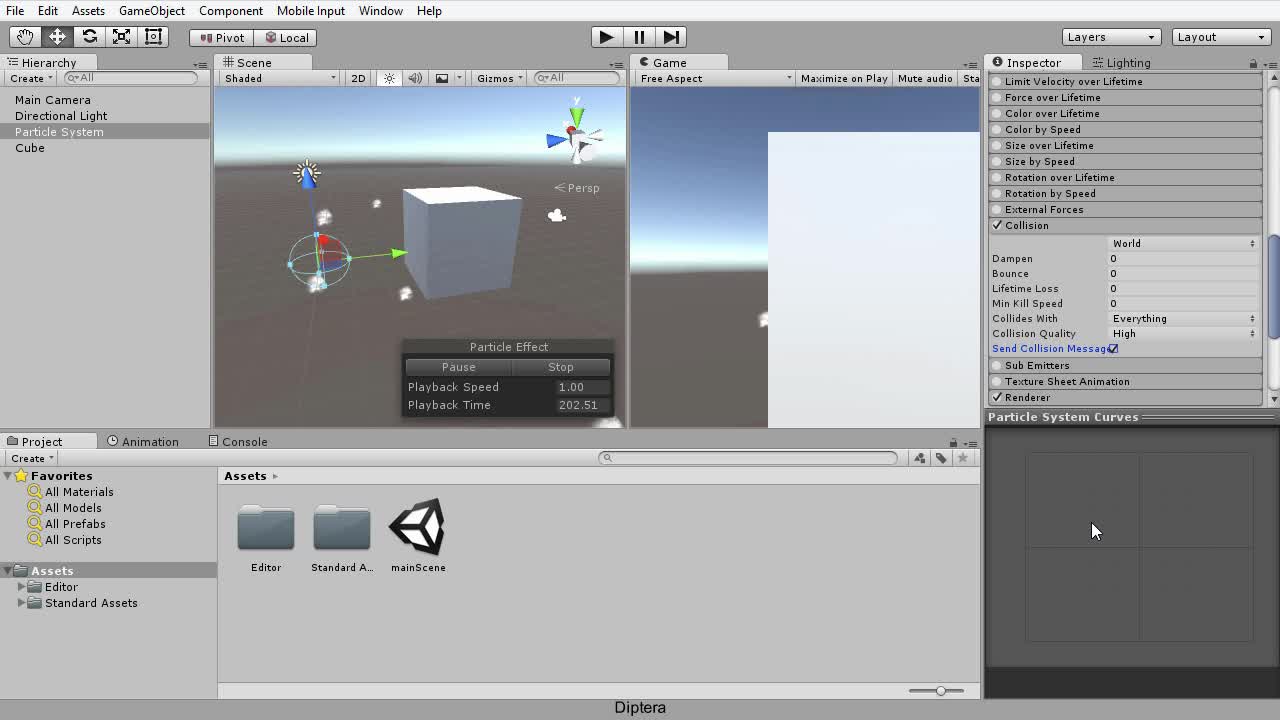Select the Hand tool in toolbar
1280x720 pixels.
pos(25,37)
